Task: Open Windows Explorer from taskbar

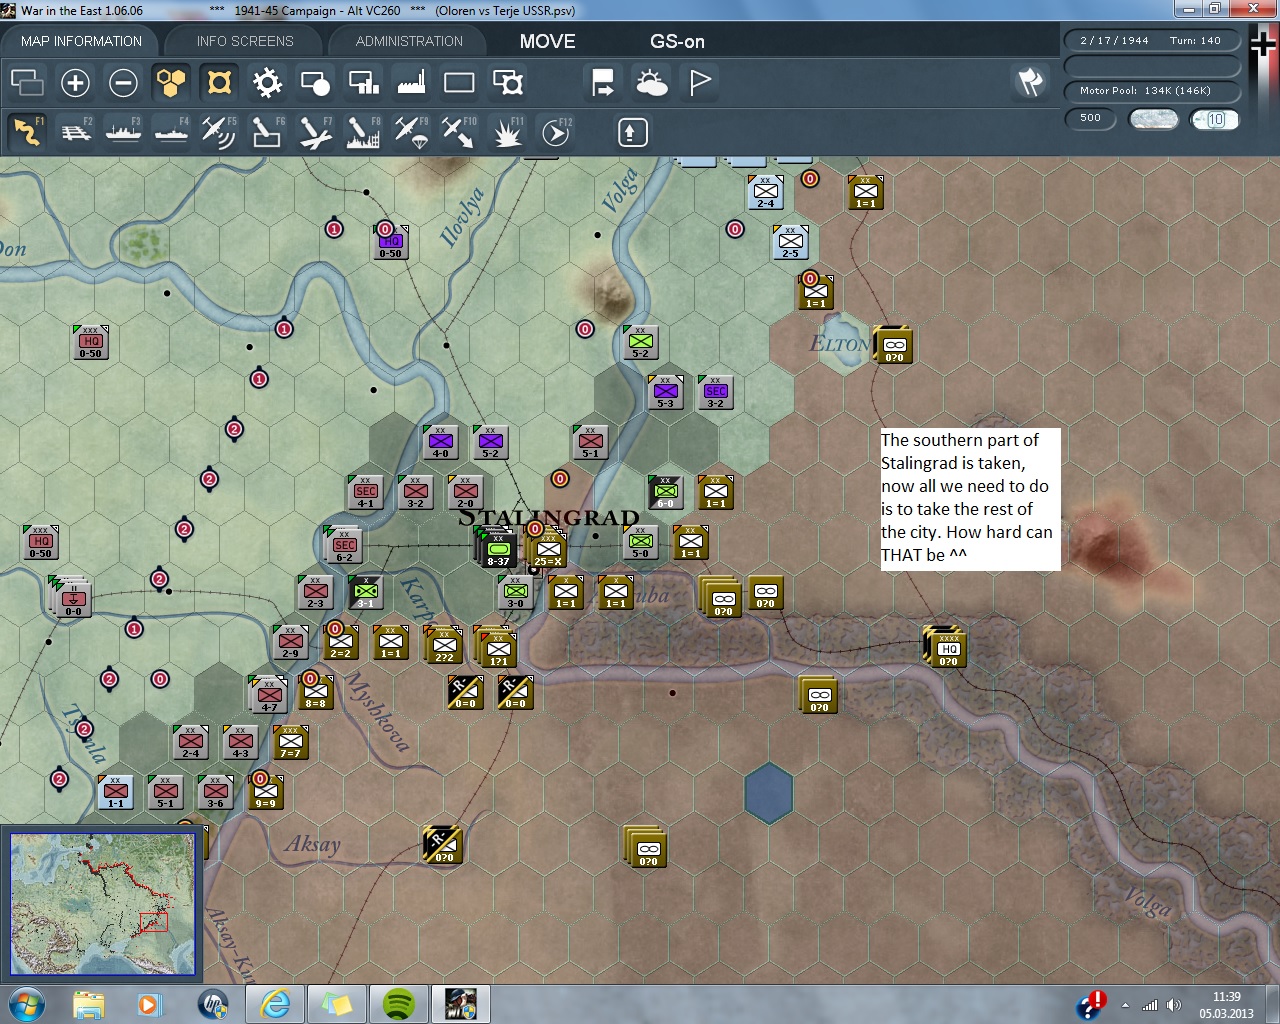Action: pos(89,1004)
